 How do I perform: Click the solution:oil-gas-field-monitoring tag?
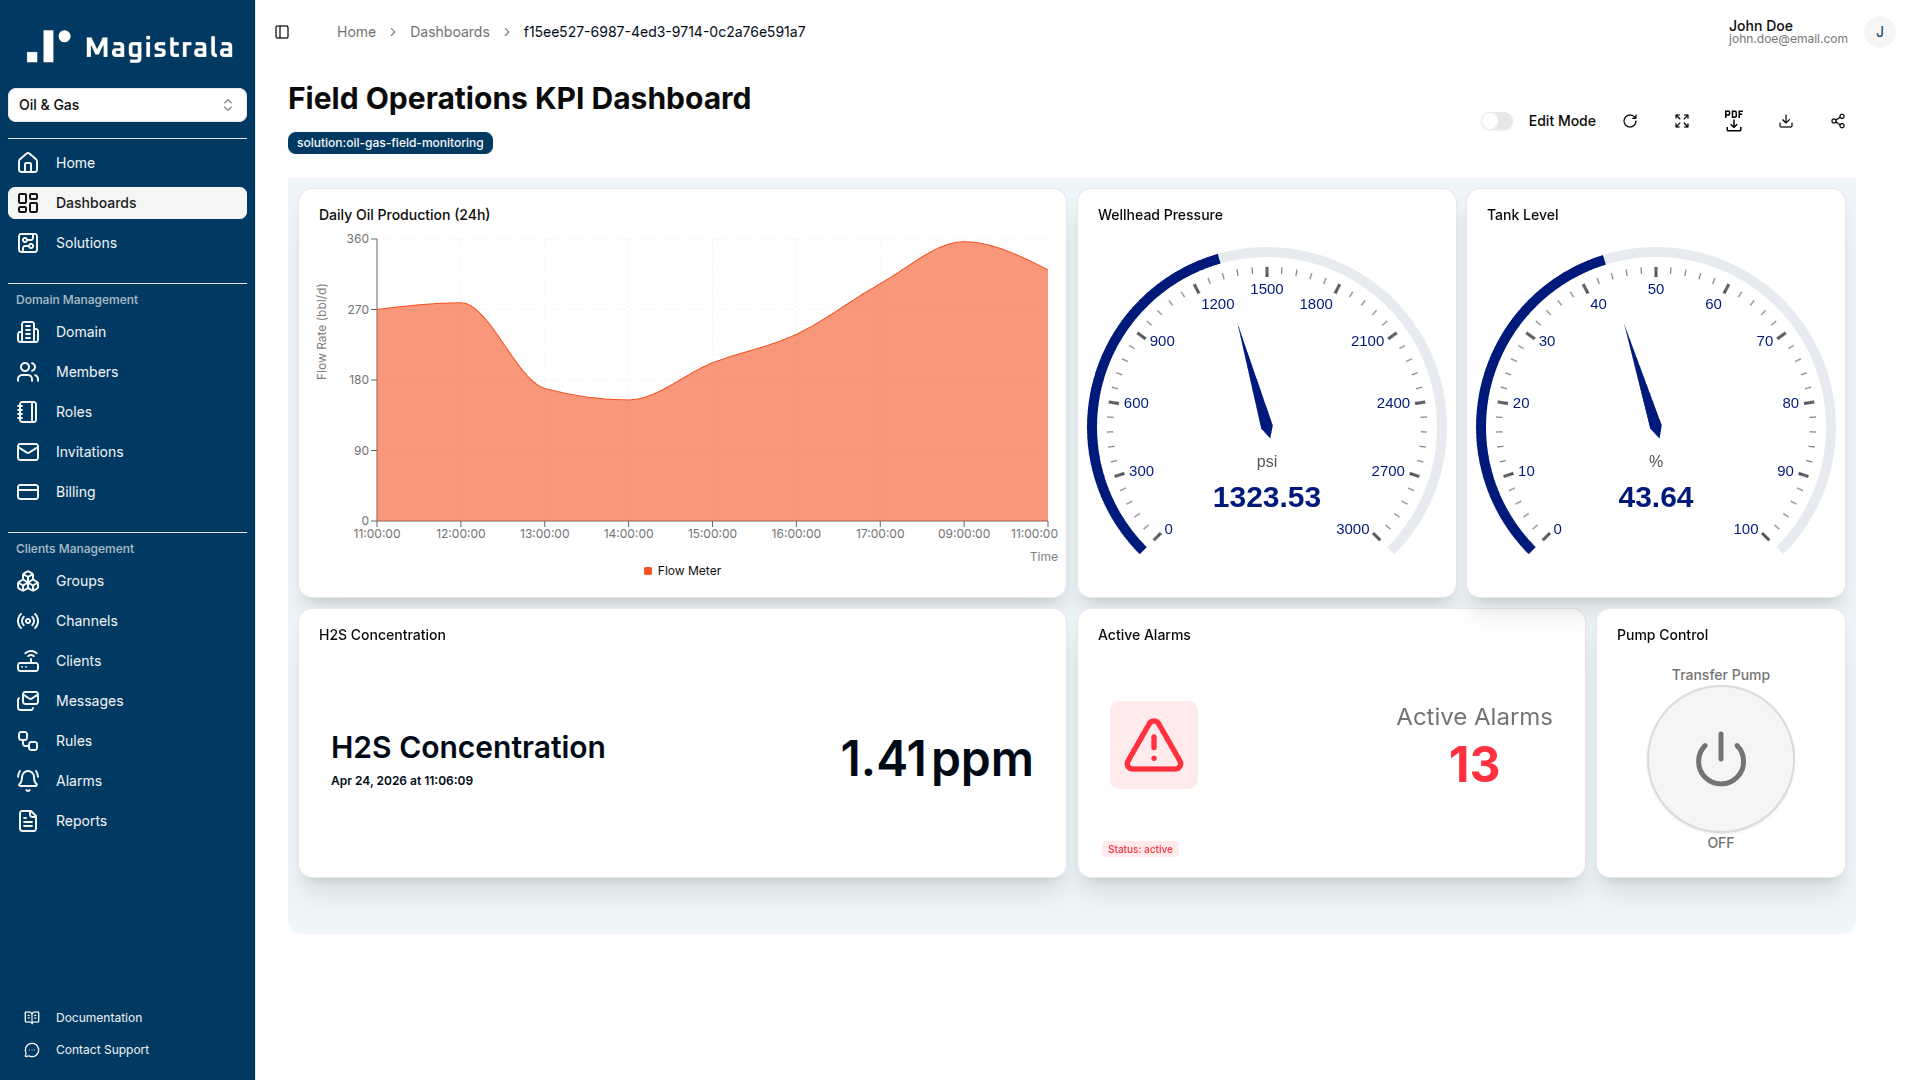tap(389, 142)
